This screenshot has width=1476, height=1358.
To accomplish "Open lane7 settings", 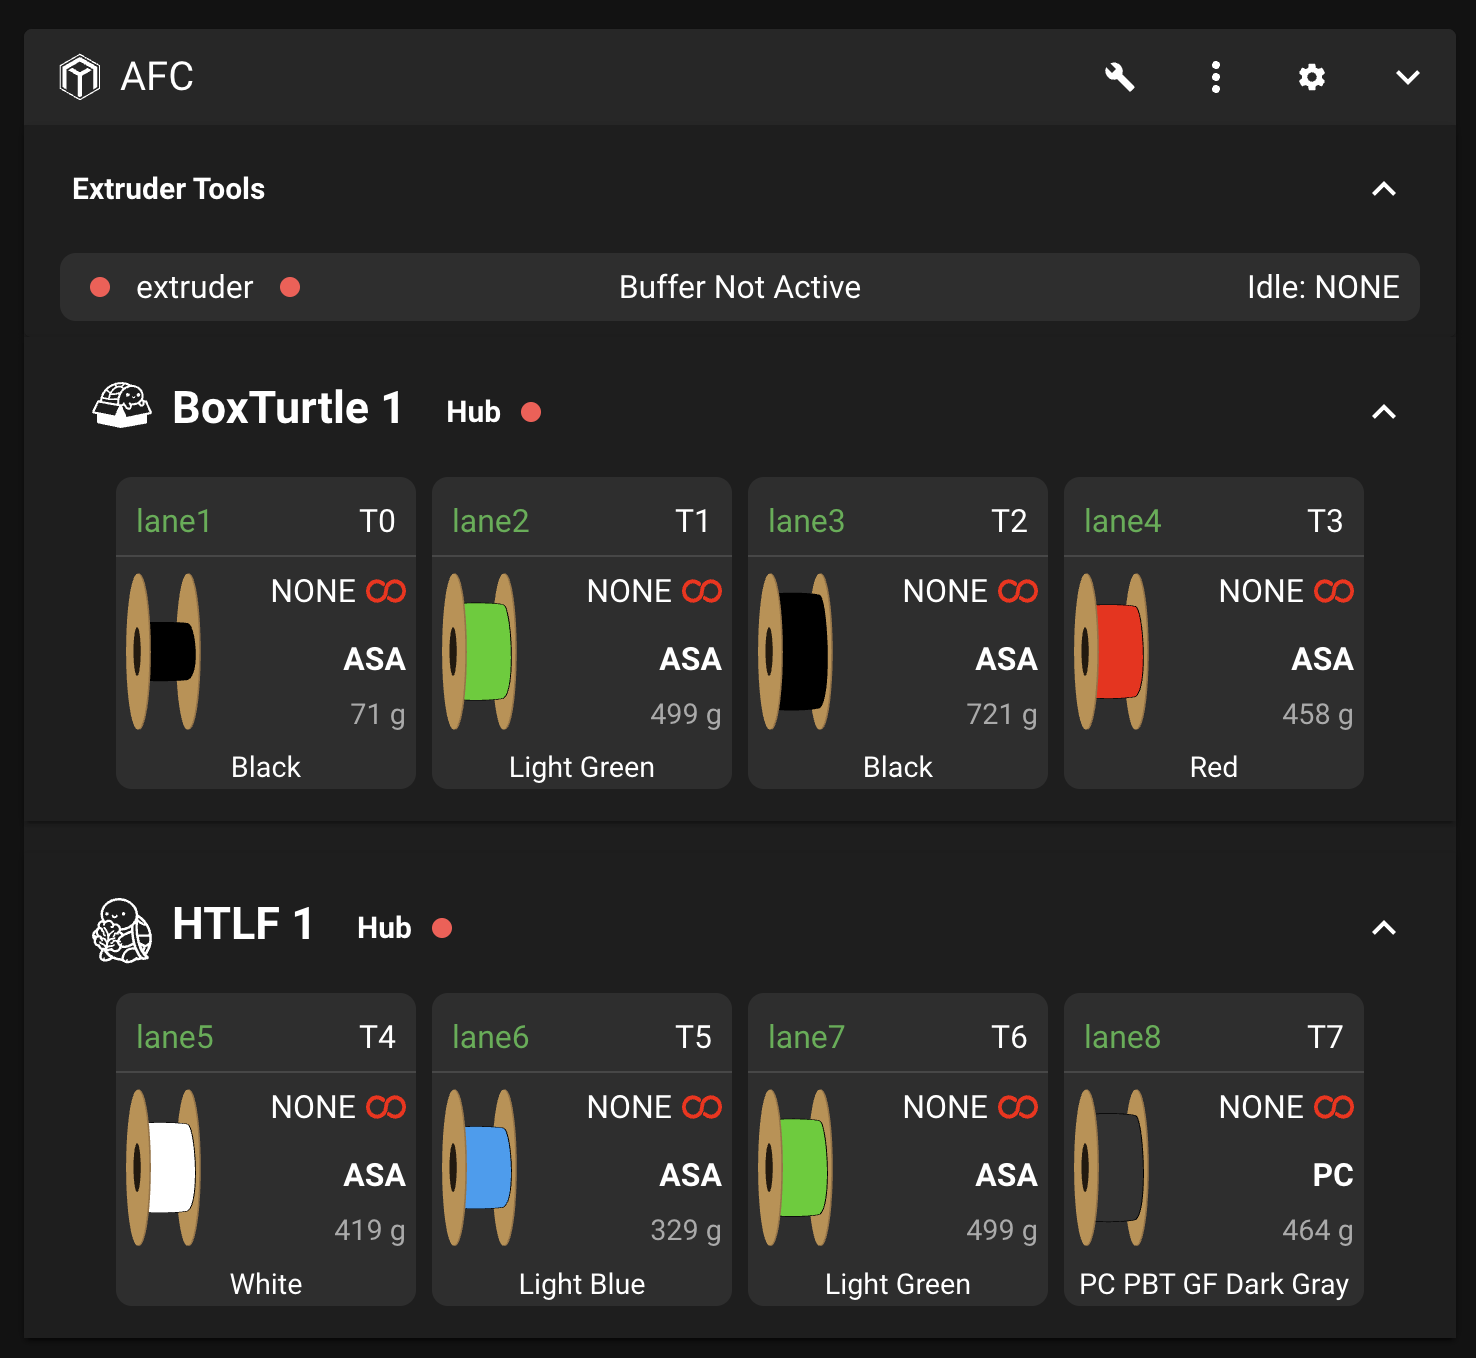I will 805,1037.
